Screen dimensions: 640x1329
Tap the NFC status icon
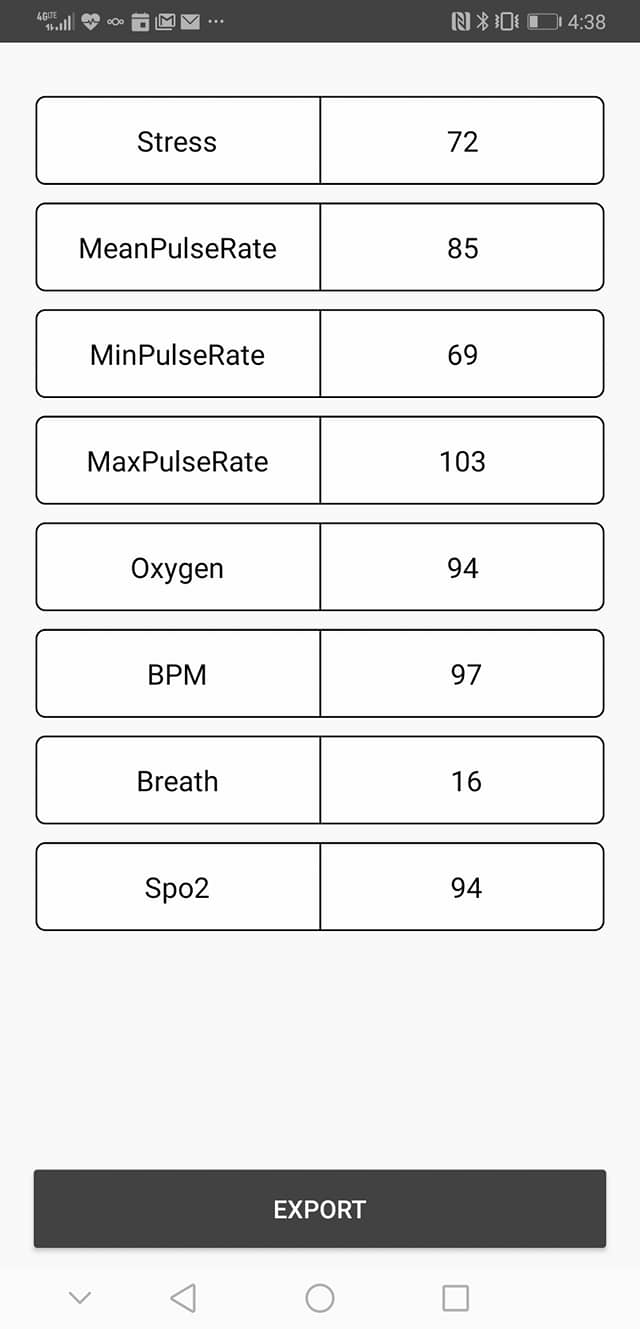461,21
